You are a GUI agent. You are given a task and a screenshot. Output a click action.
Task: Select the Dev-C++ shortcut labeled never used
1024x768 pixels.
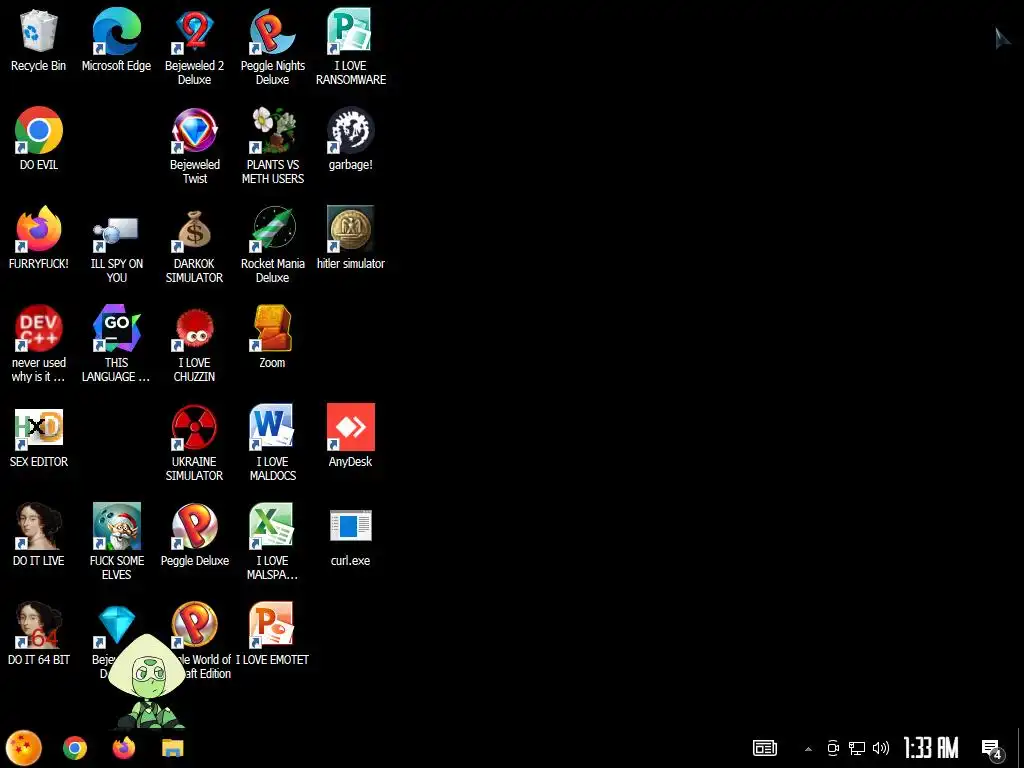tap(39, 344)
